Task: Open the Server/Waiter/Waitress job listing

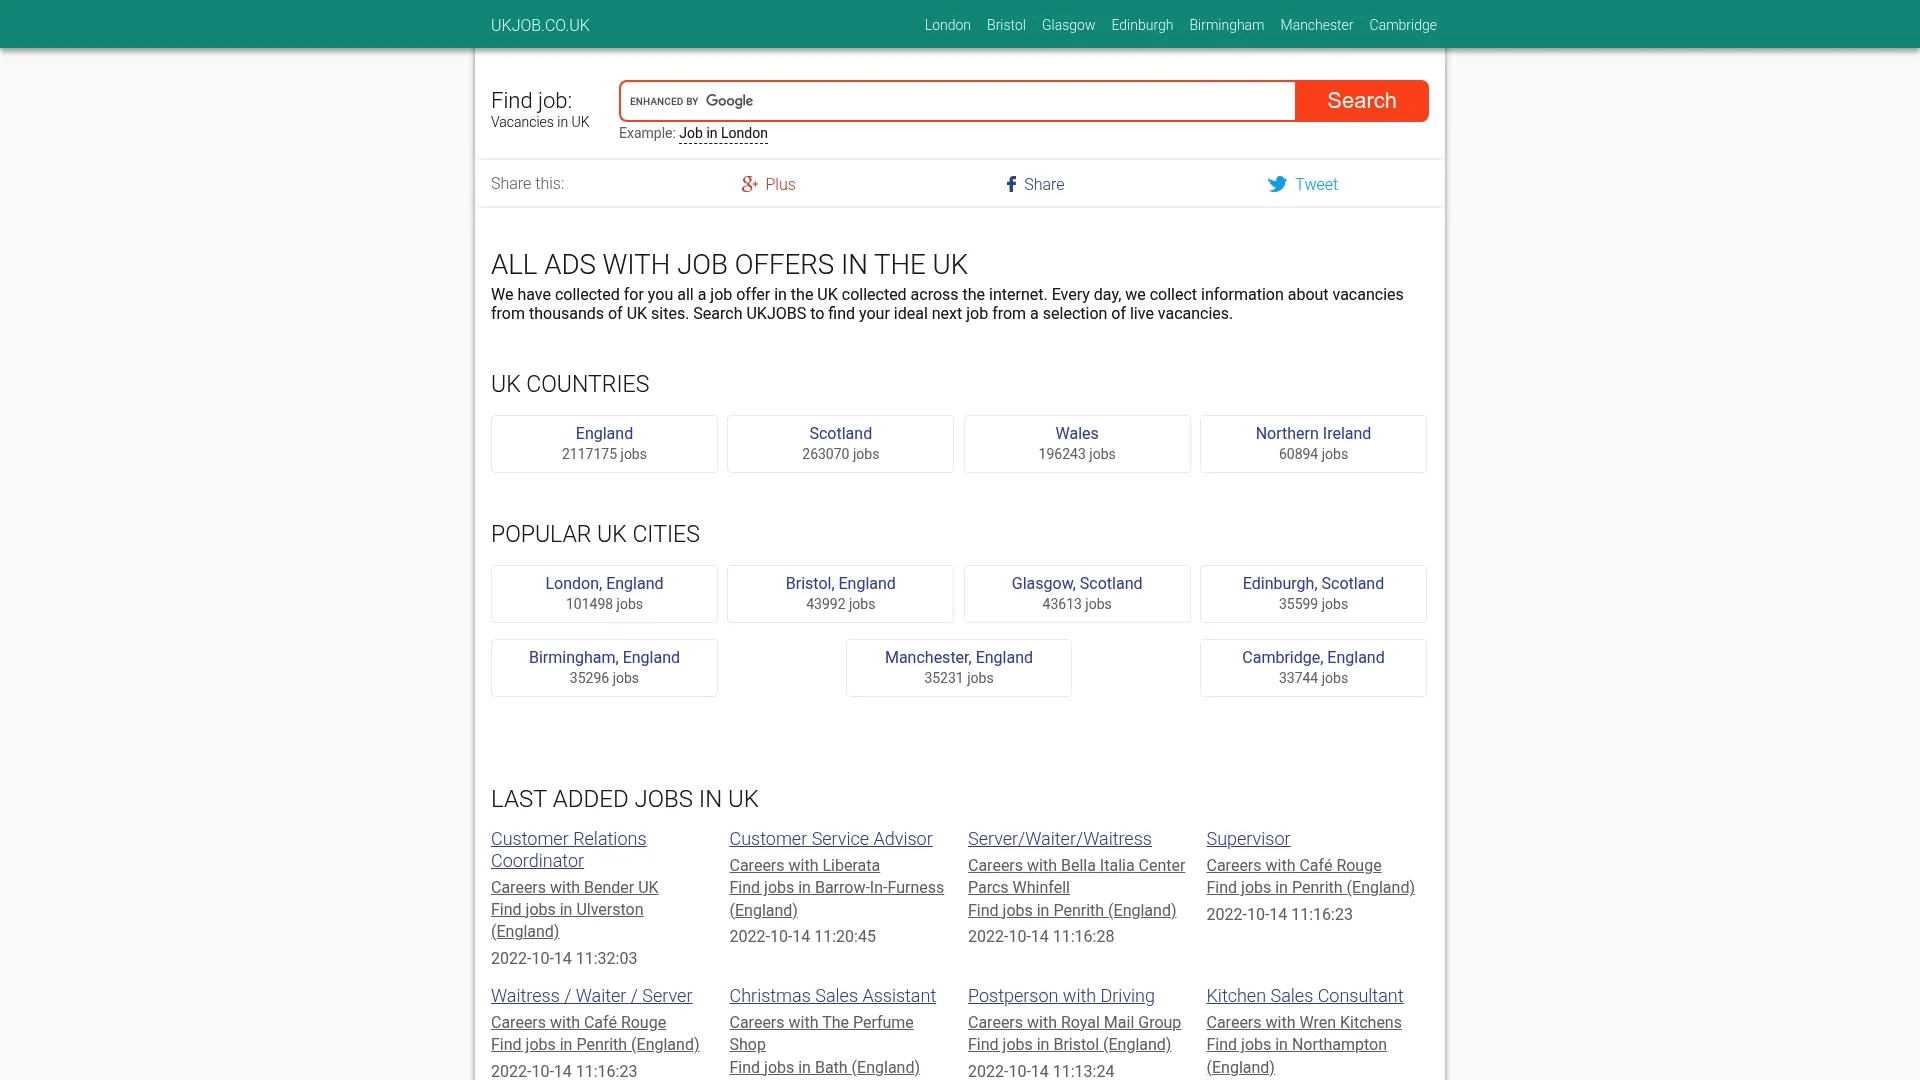Action: (x=1059, y=839)
